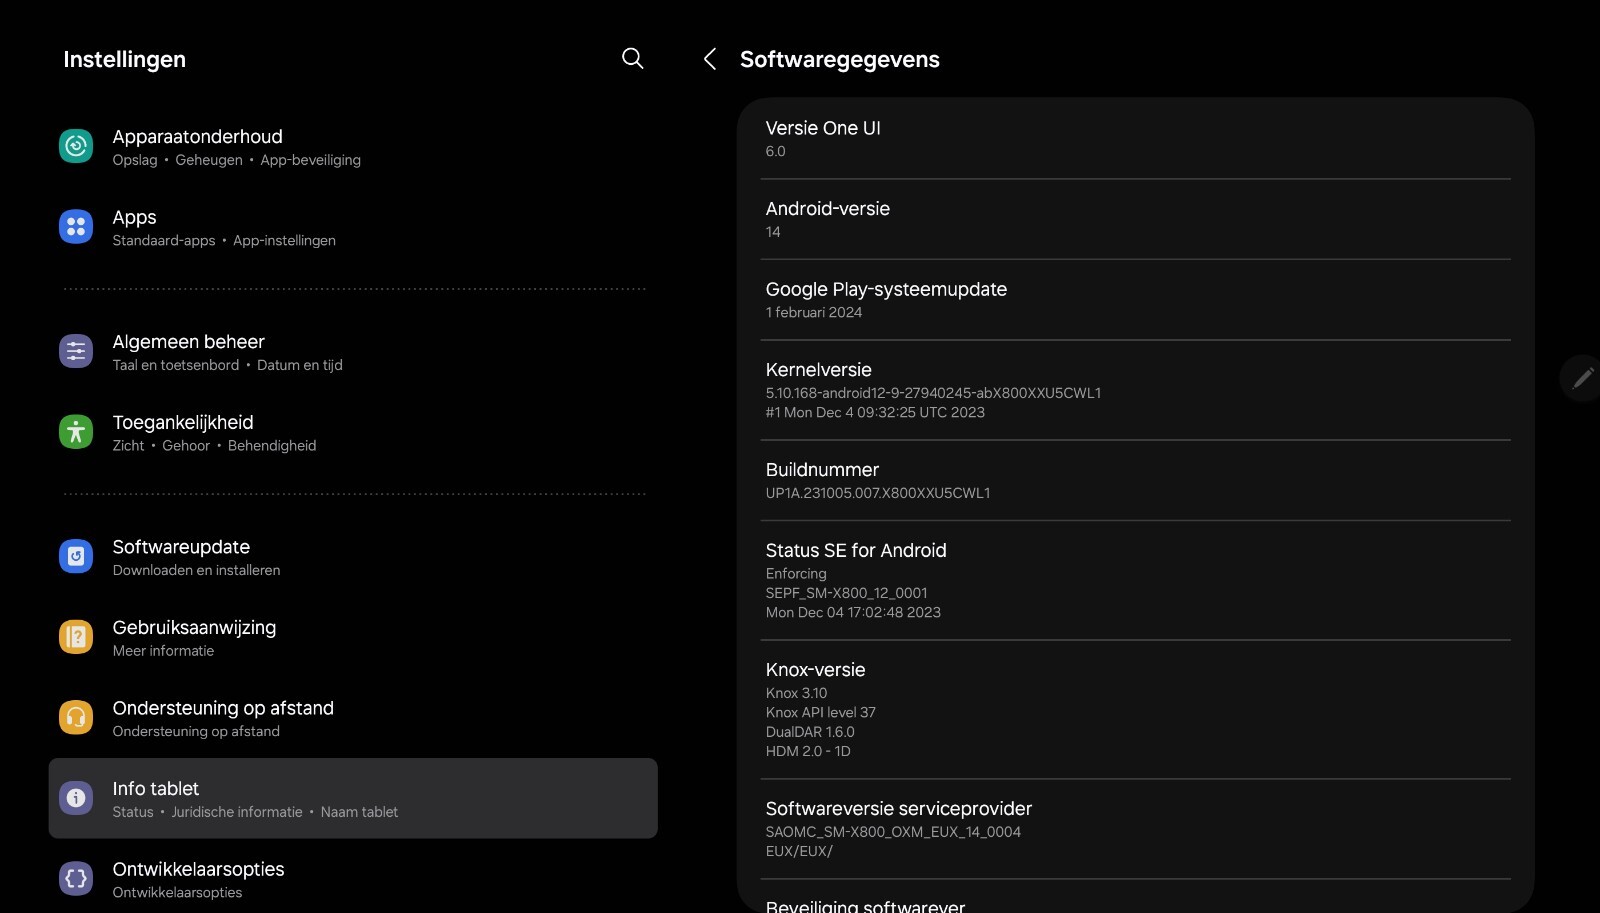This screenshot has width=1600, height=913.
Task: Tap the Ontwikkelaarsopties braces icon
Action: [76, 879]
